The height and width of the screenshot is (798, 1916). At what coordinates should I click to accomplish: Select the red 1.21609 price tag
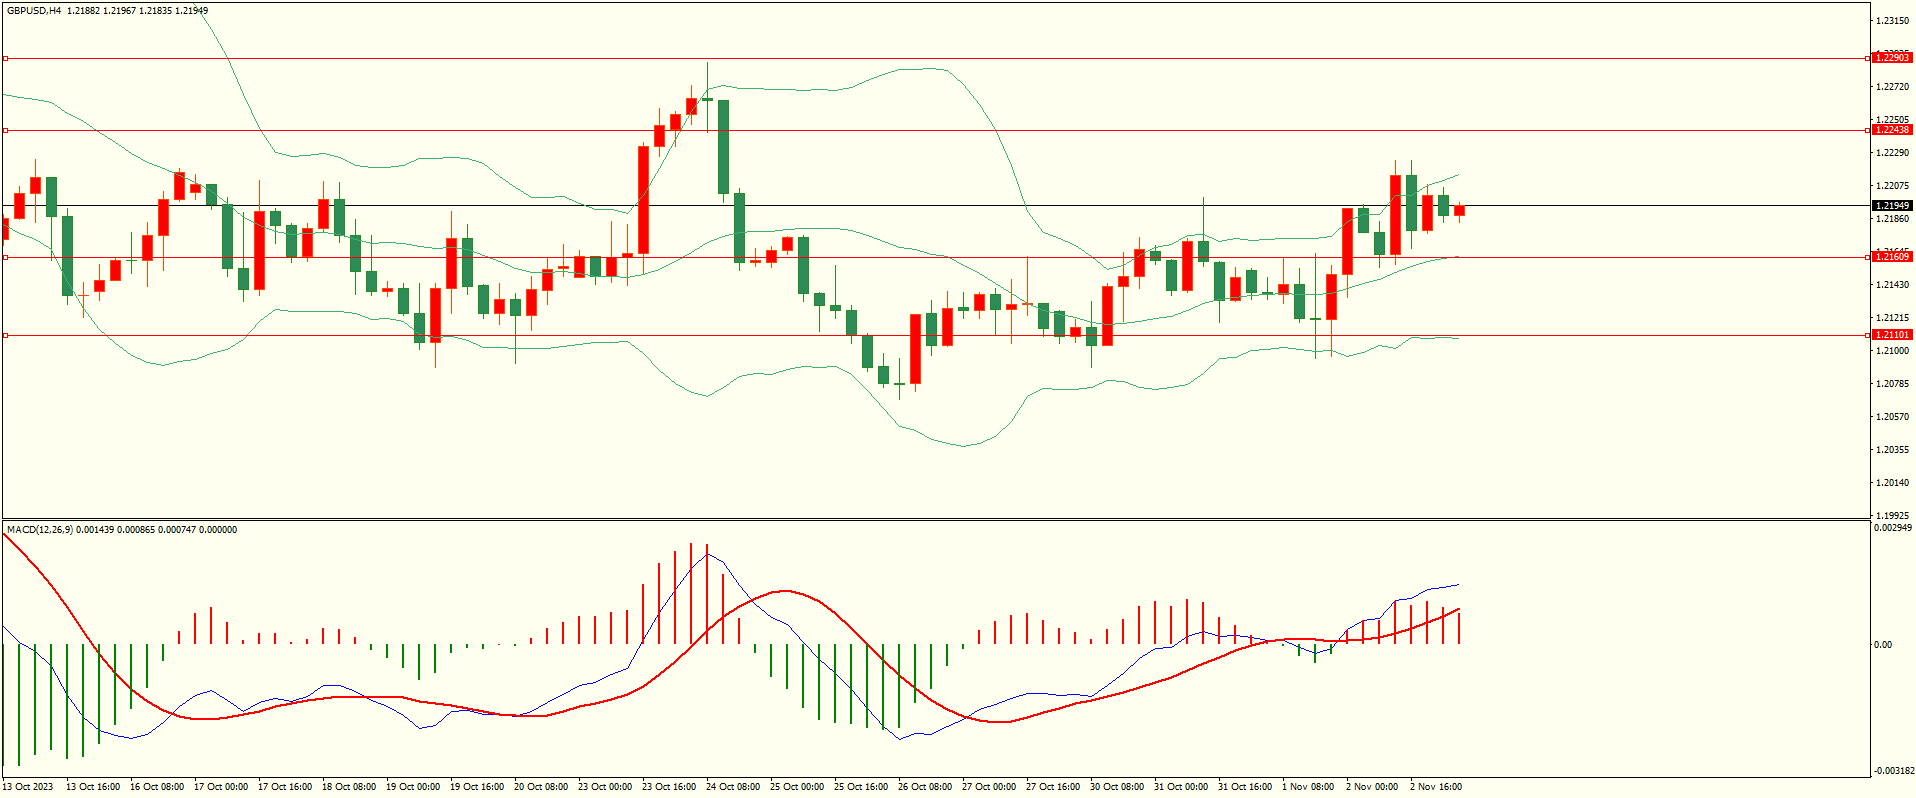click(x=1891, y=257)
